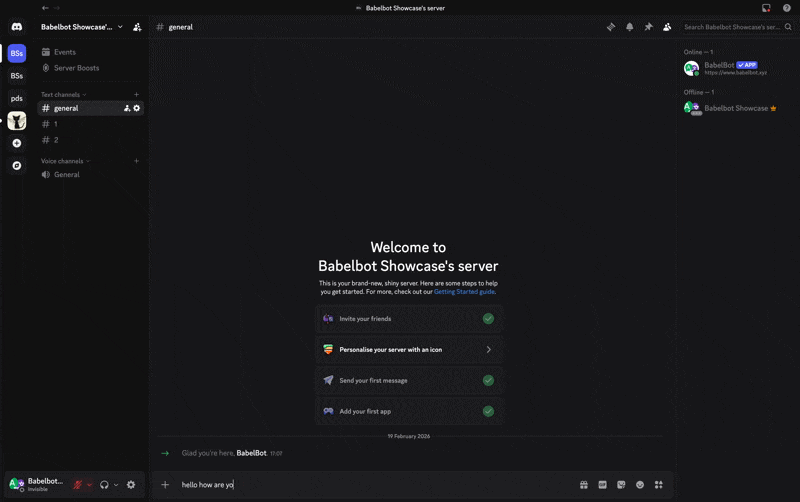Open Help question mark icon
This screenshot has width=800, height=502.
click(x=787, y=8)
